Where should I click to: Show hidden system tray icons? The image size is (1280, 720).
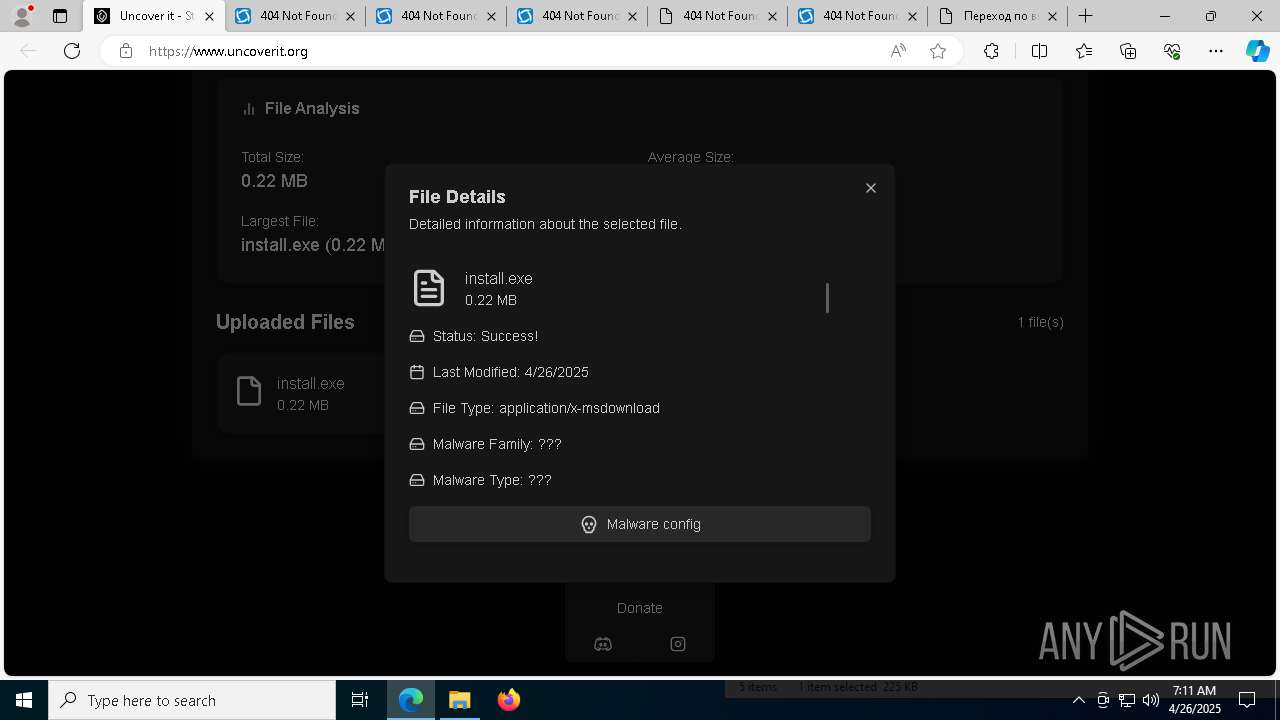coord(1078,700)
